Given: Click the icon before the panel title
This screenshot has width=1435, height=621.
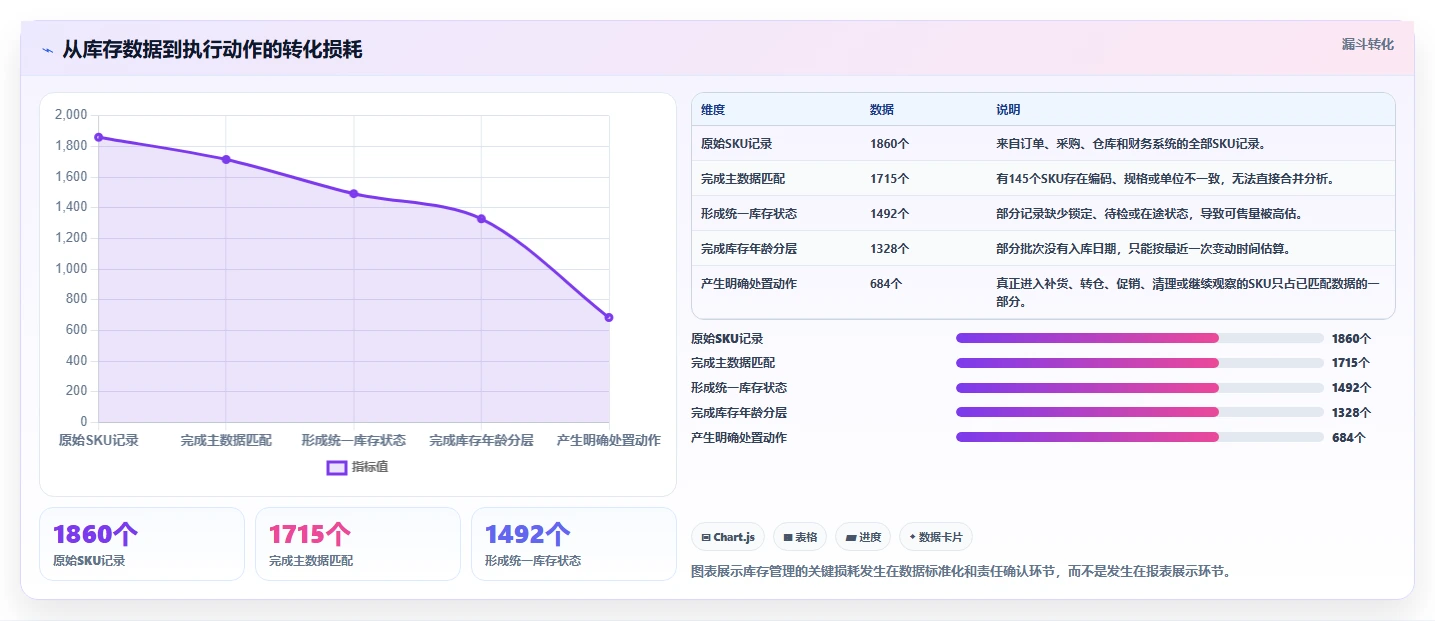Looking at the screenshot, I should pyautogui.click(x=47, y=49).
